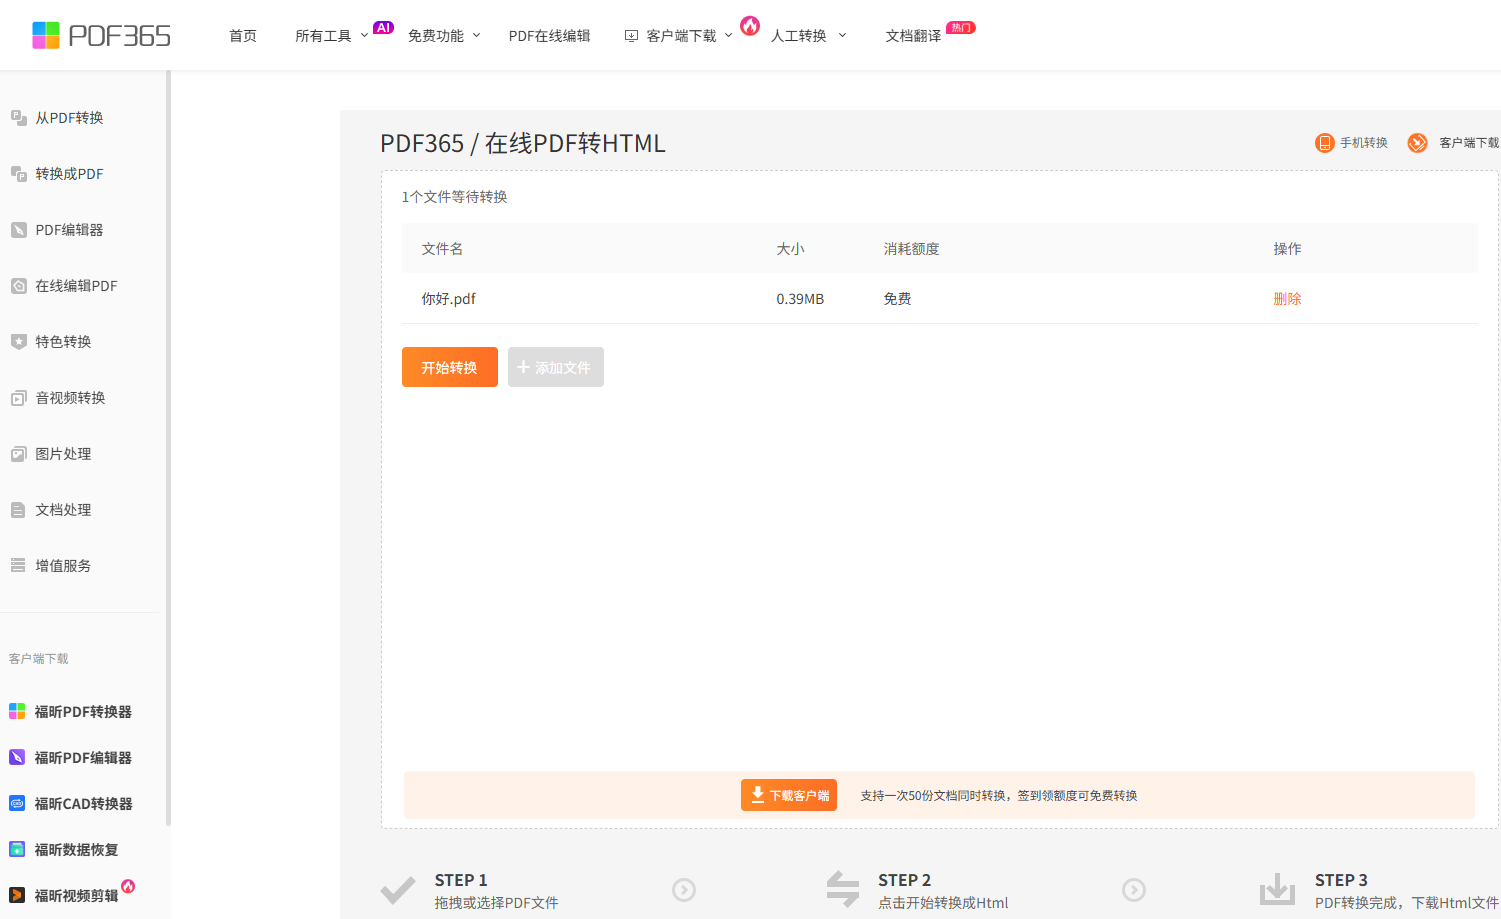Click the 特色转换 shield icon
This screenshot has width=1501, height=919.
(x=18, y=342)
